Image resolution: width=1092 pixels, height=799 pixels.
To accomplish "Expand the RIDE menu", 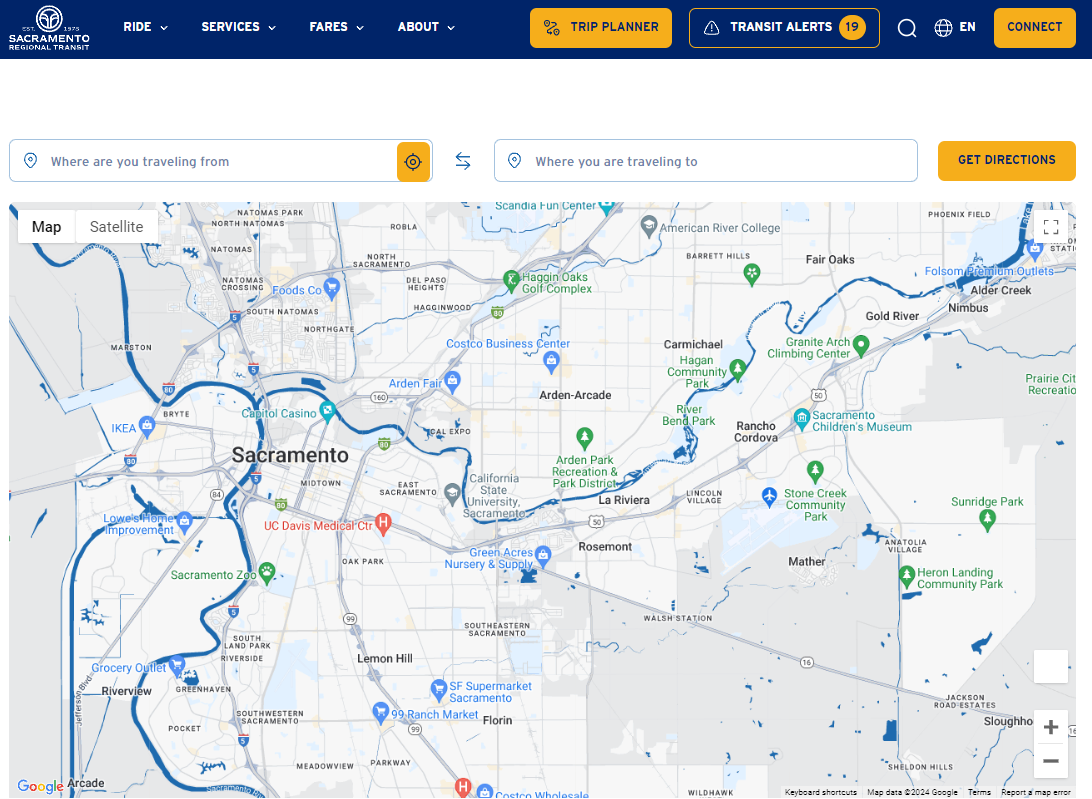I will click(x=146, y=27).
